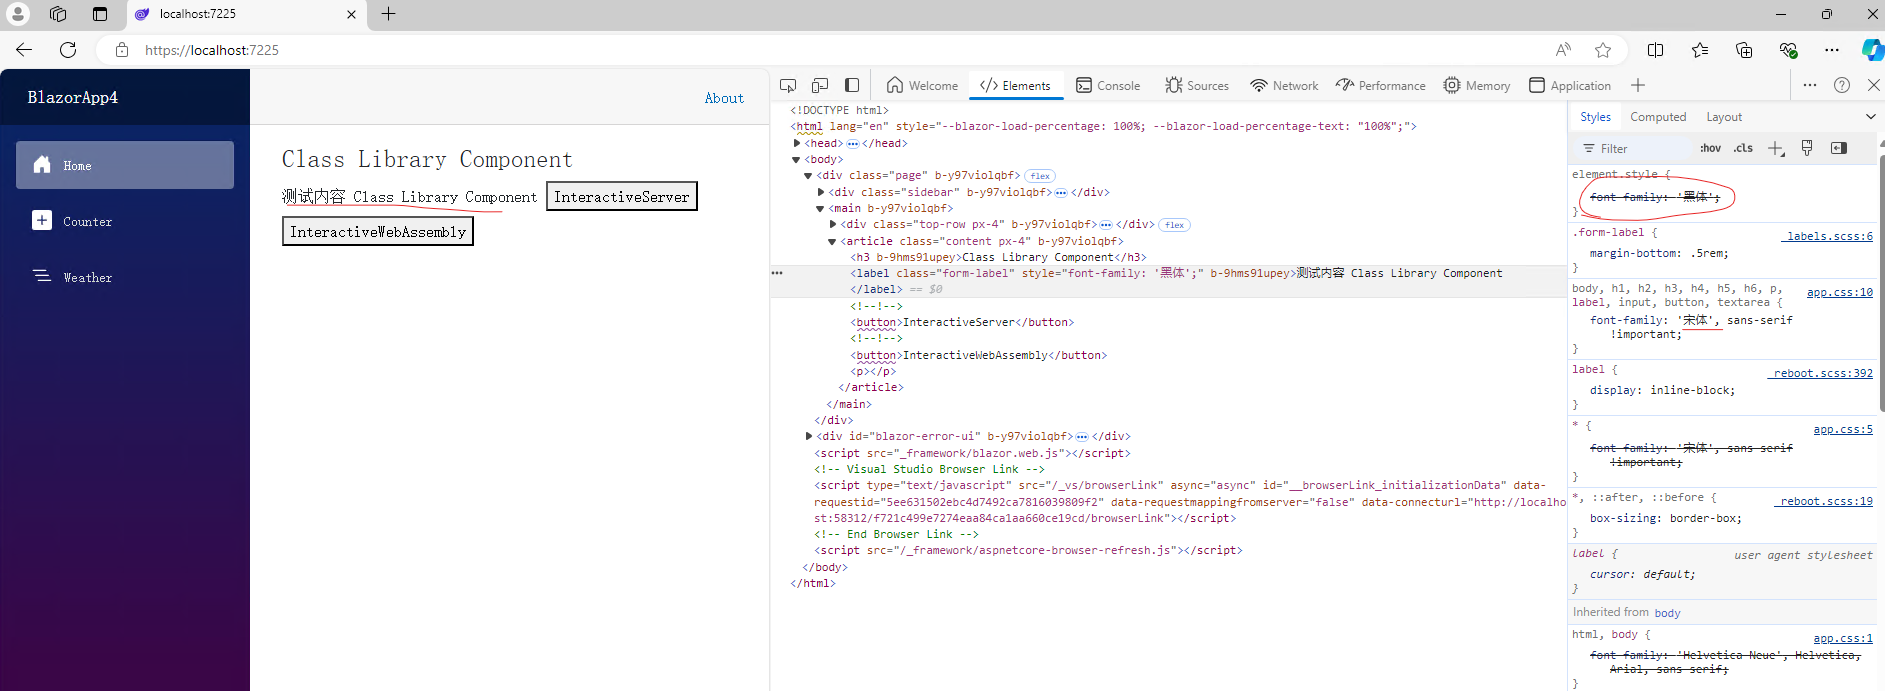Switch to the Console tab

(1108, 86)
